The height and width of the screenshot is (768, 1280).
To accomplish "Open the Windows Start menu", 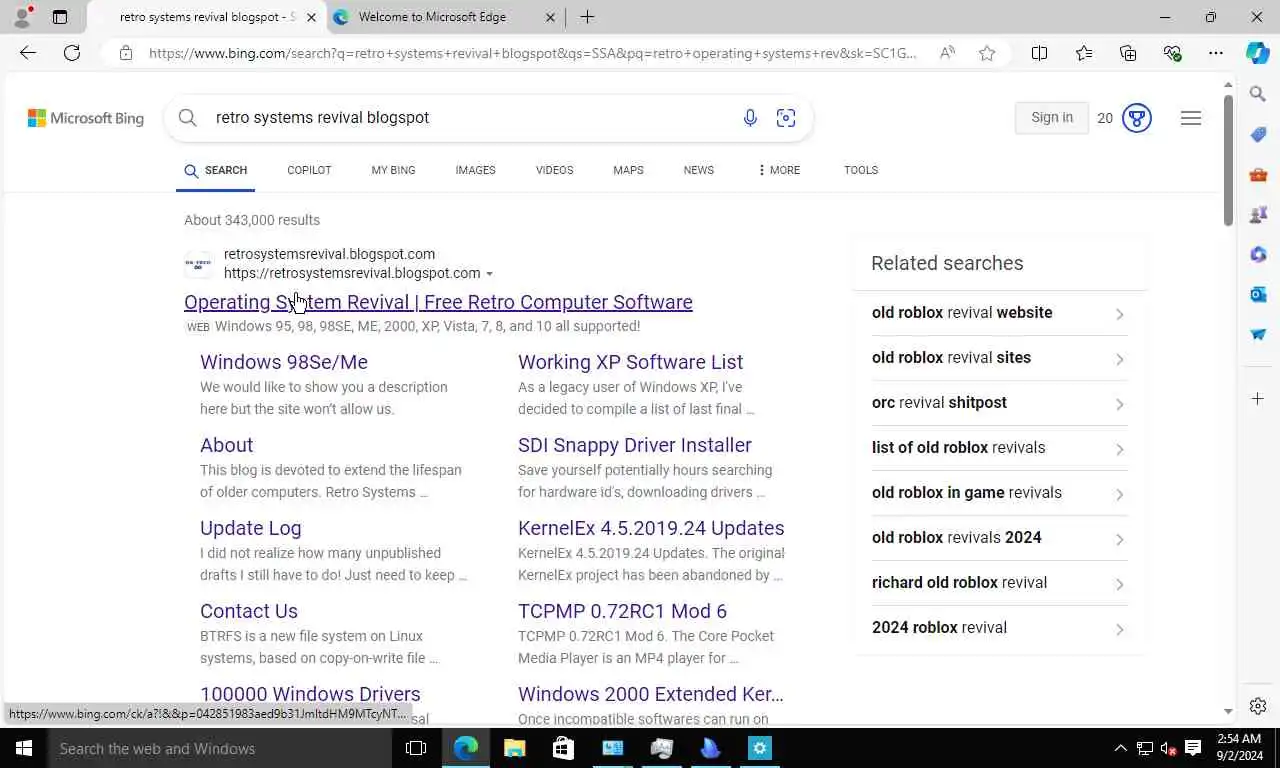I will [x=24, y=748].
